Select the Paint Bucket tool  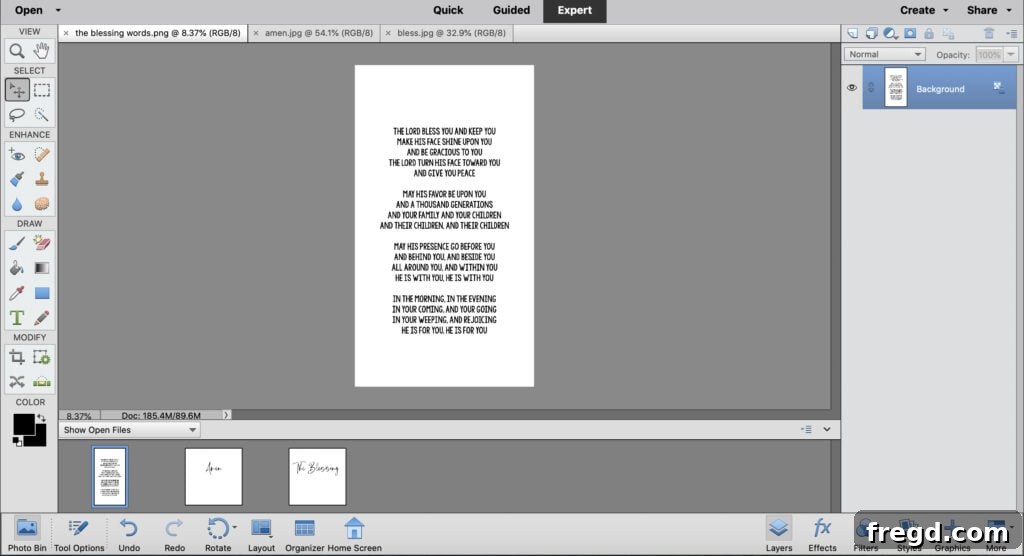pyautogui.click(x=17, y=268)
